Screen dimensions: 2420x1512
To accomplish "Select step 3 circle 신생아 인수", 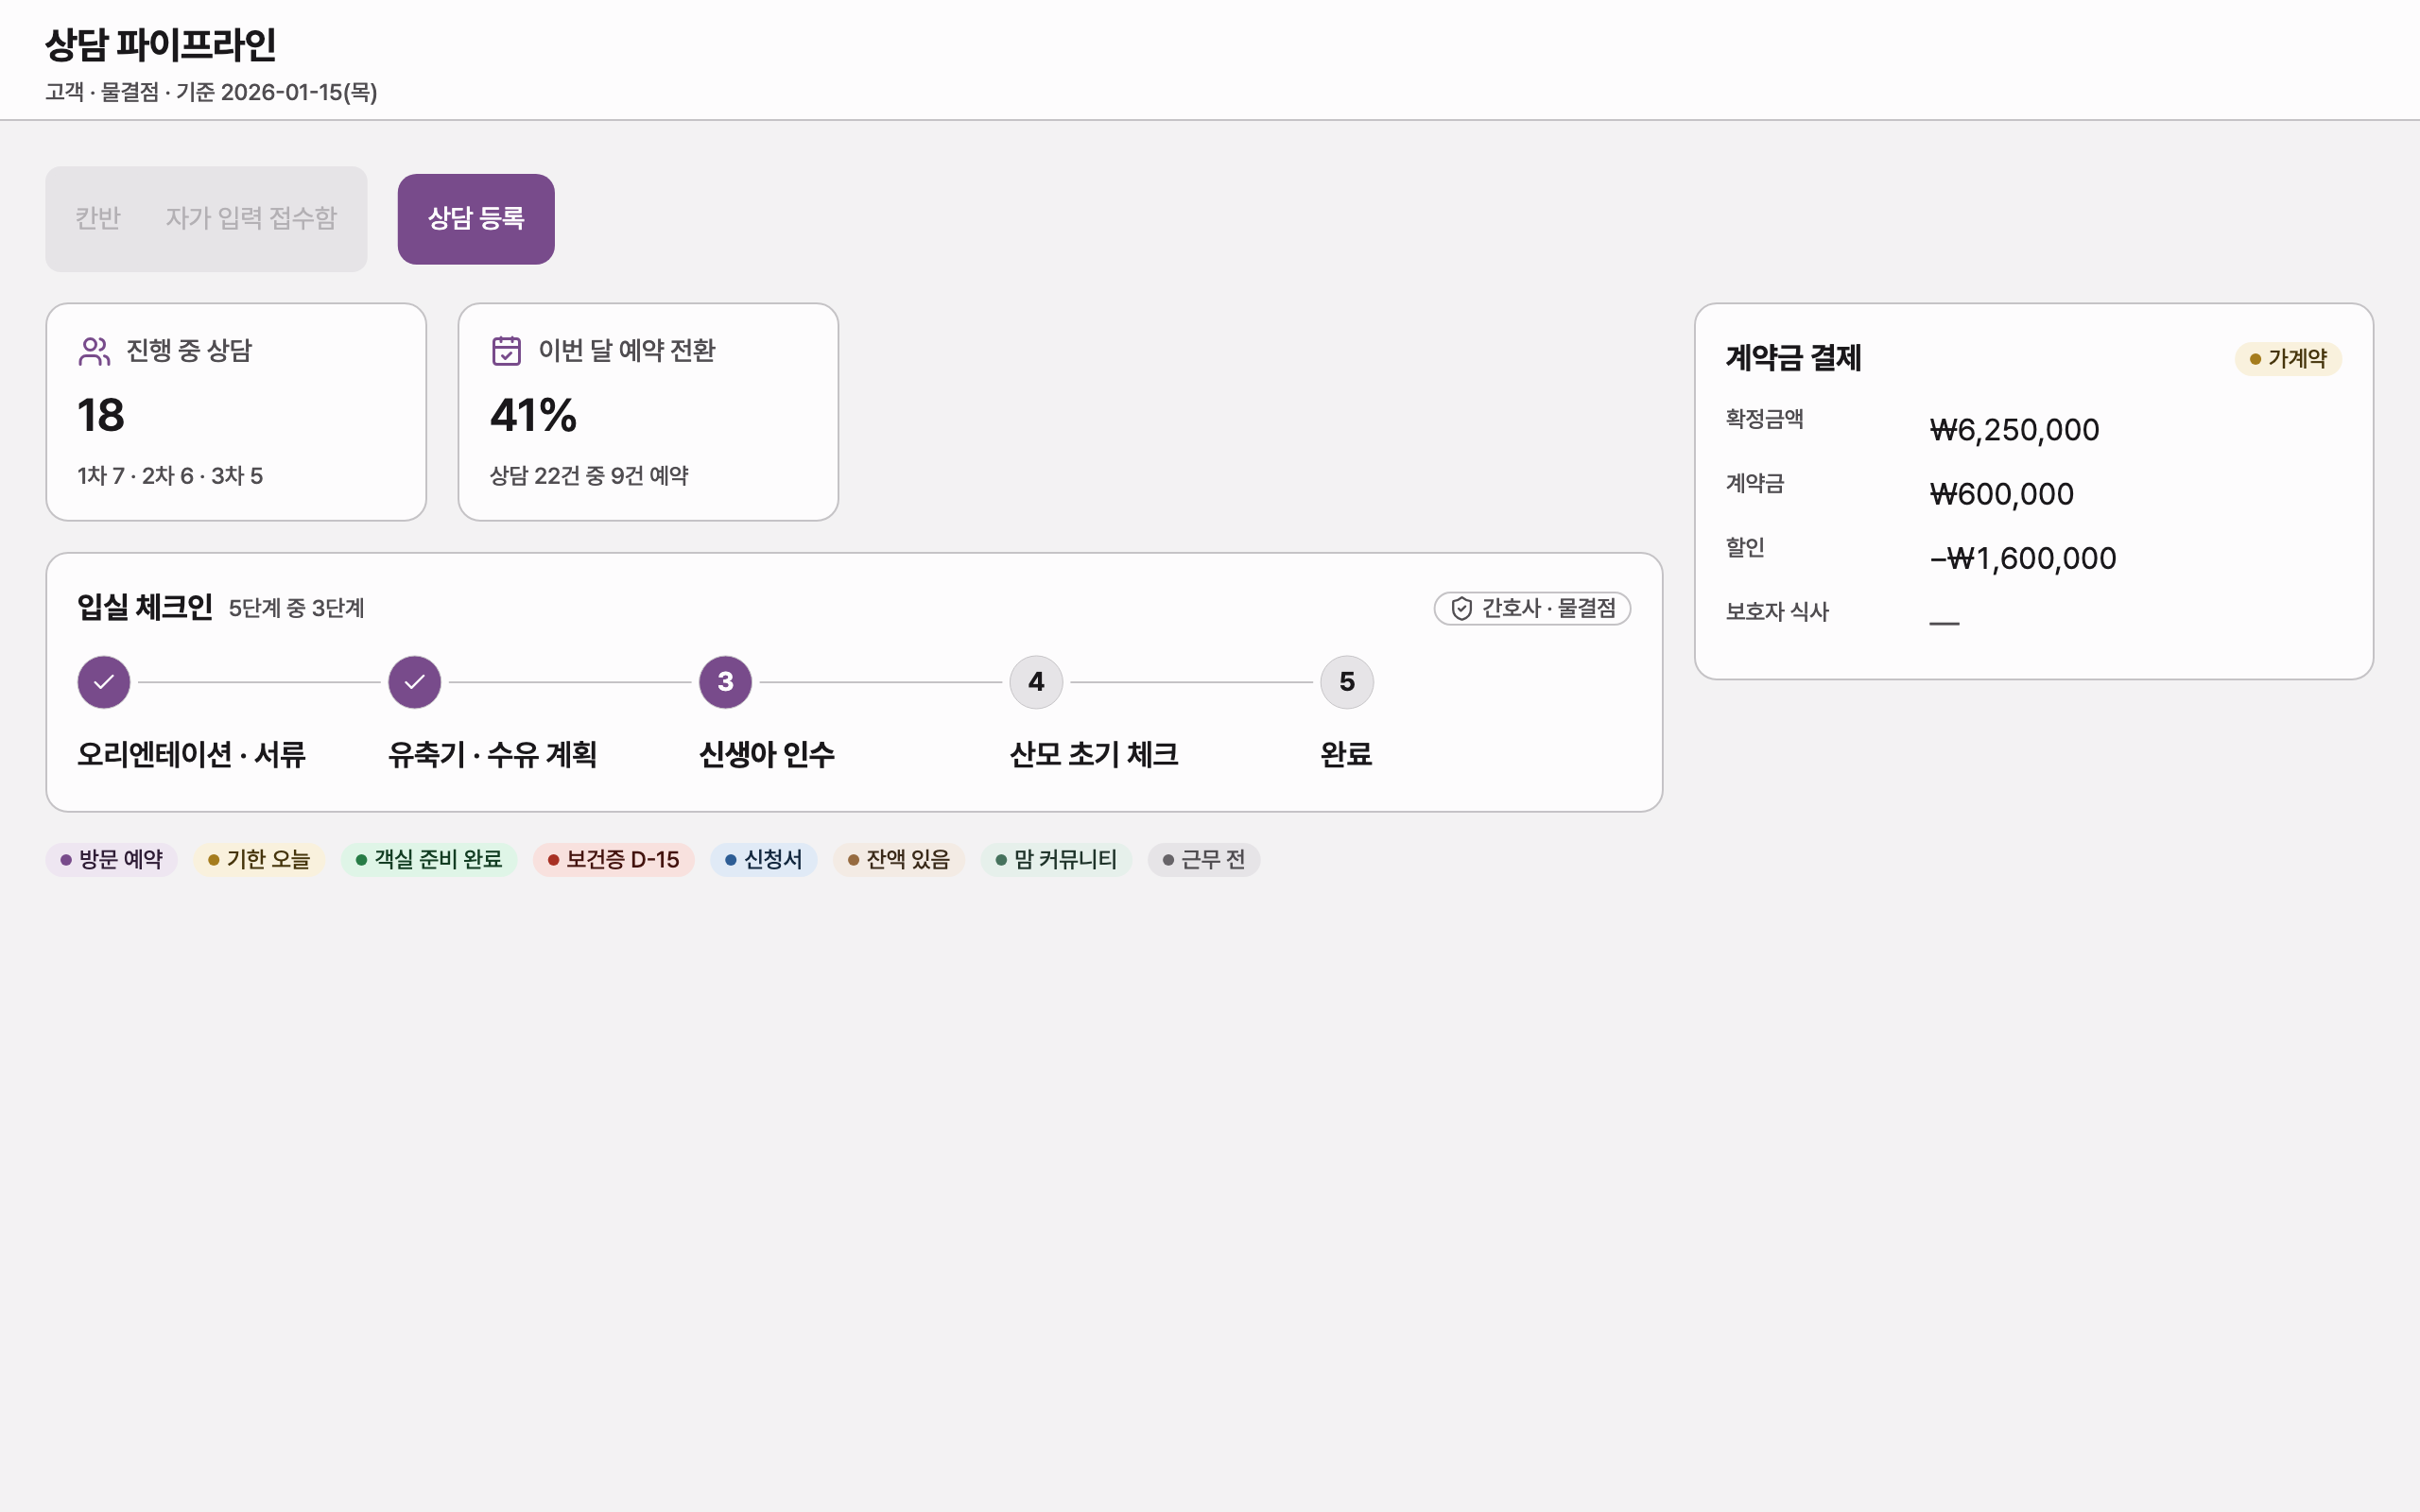I will pyautogui.click(x=726, y=682).
